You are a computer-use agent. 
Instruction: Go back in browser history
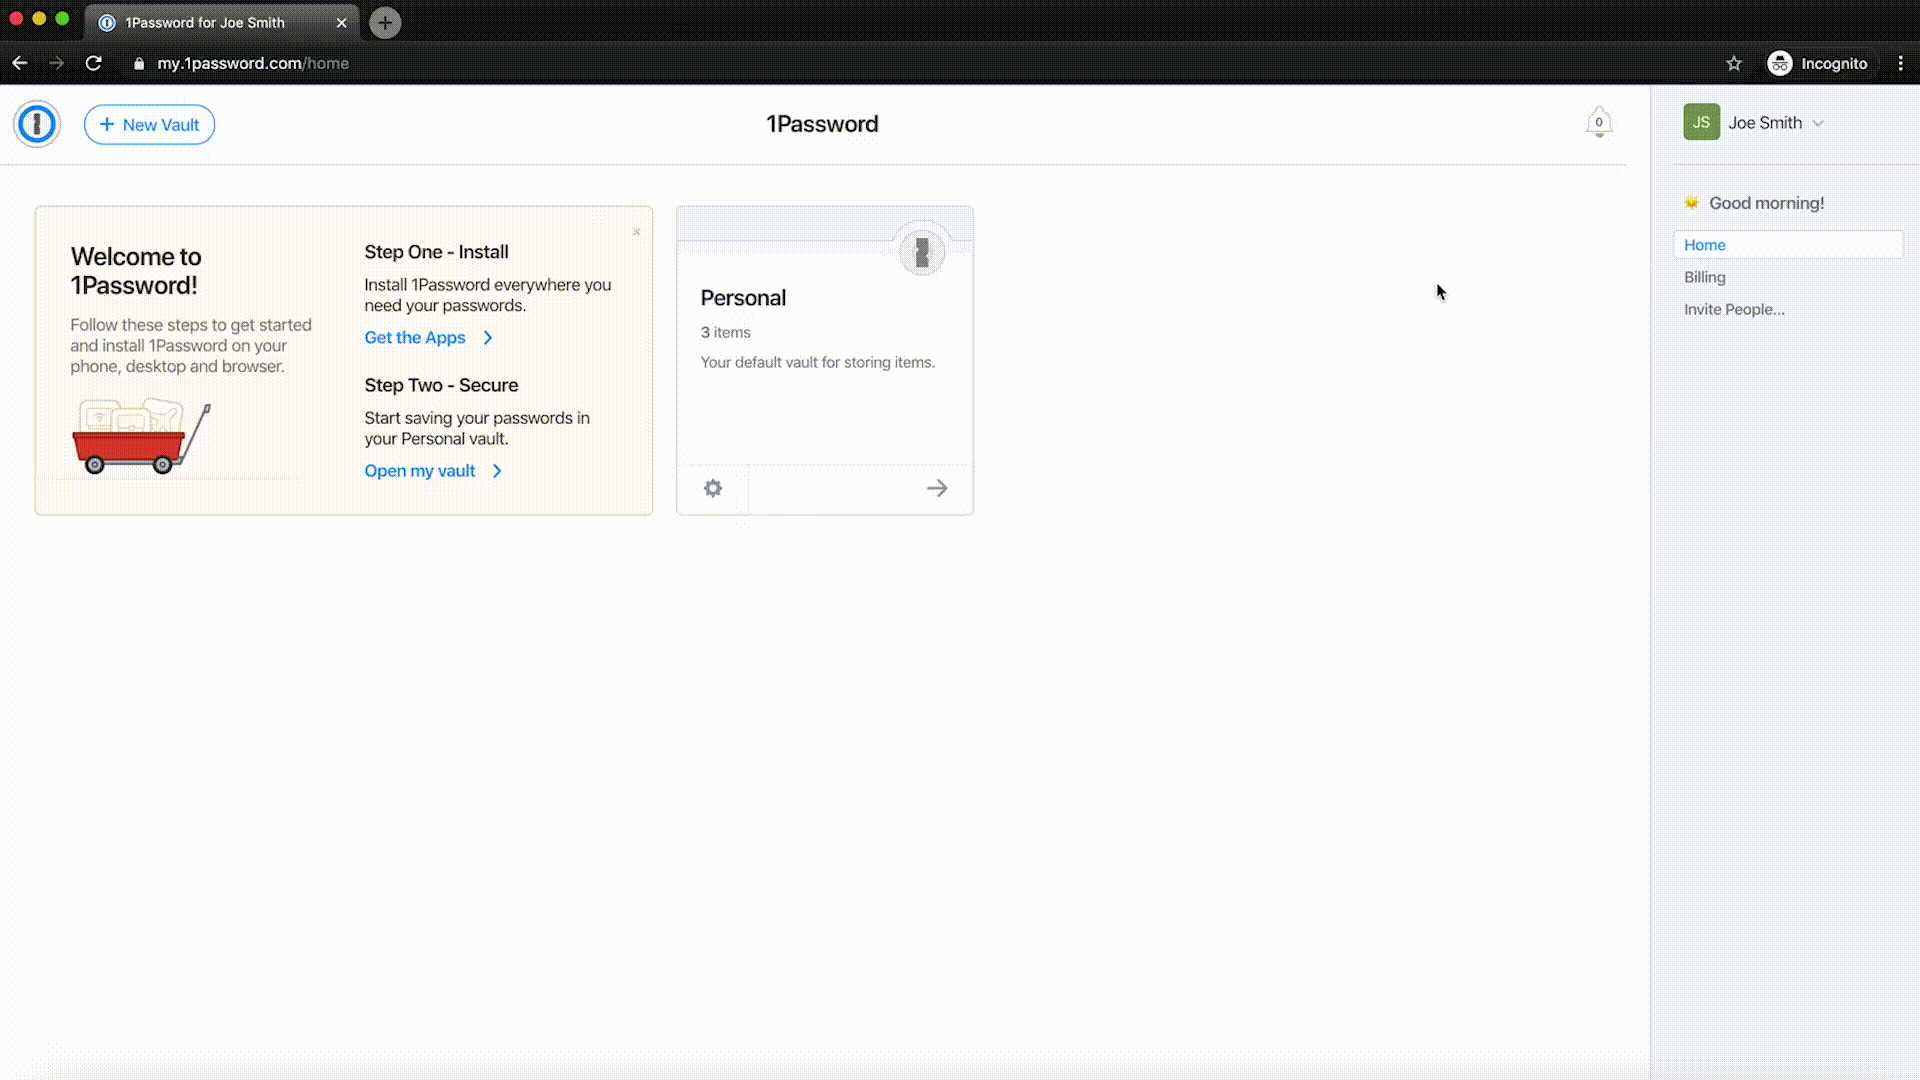click(20, 63)
